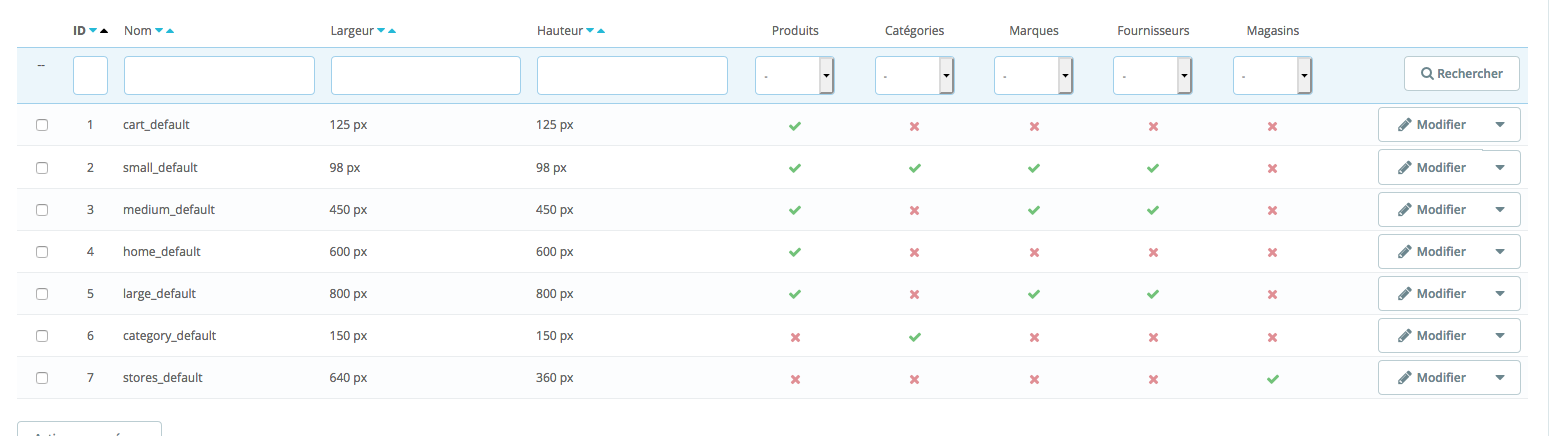1549x436 pixels.
Task: Click the ID filter input box
Action: (x=90, y=75)
